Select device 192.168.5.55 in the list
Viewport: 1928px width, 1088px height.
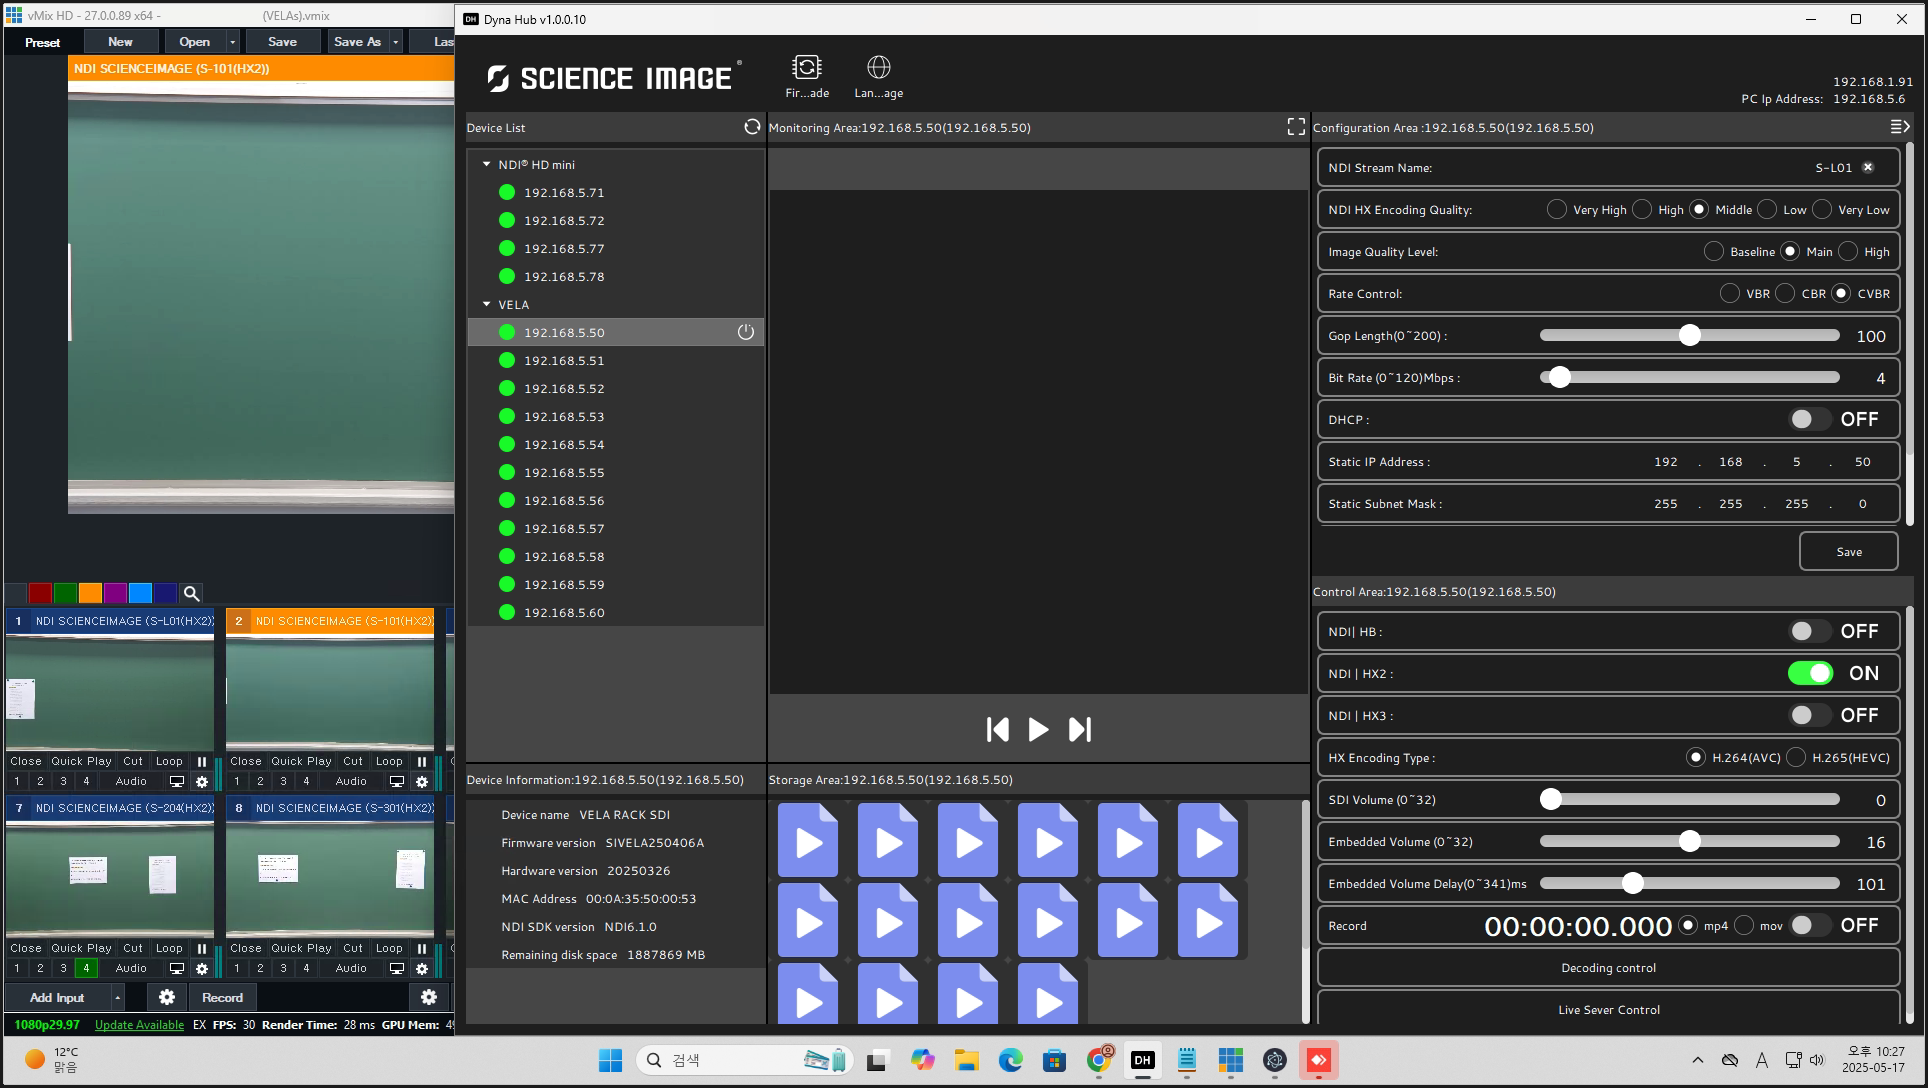[x=615, y=472]
